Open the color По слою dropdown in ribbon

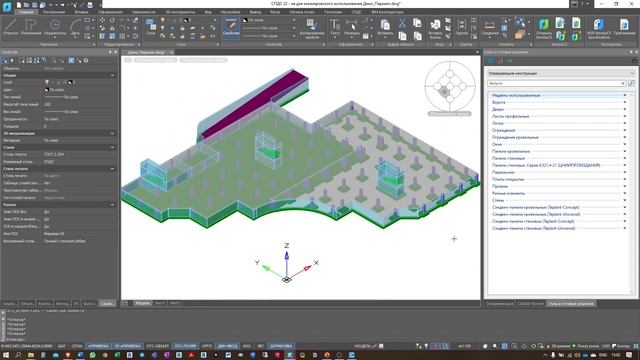[269, 20]
